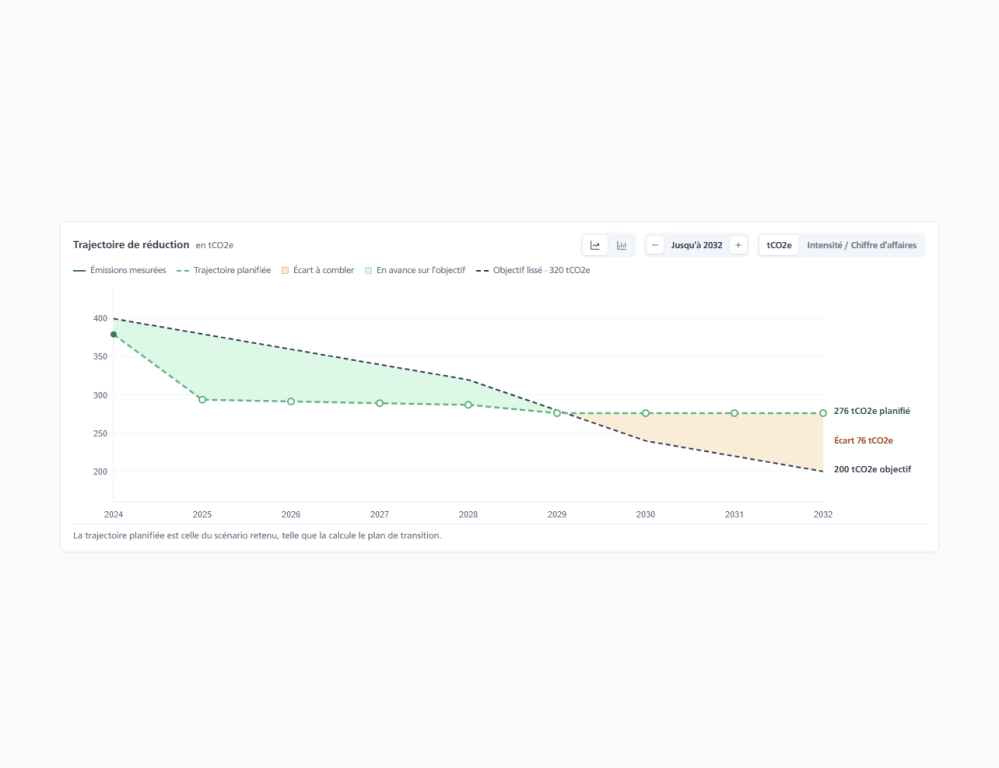Toggle Objectif lissé · 320 tCO2e legend entry
The image size is (999, 768).
point(533,270)
